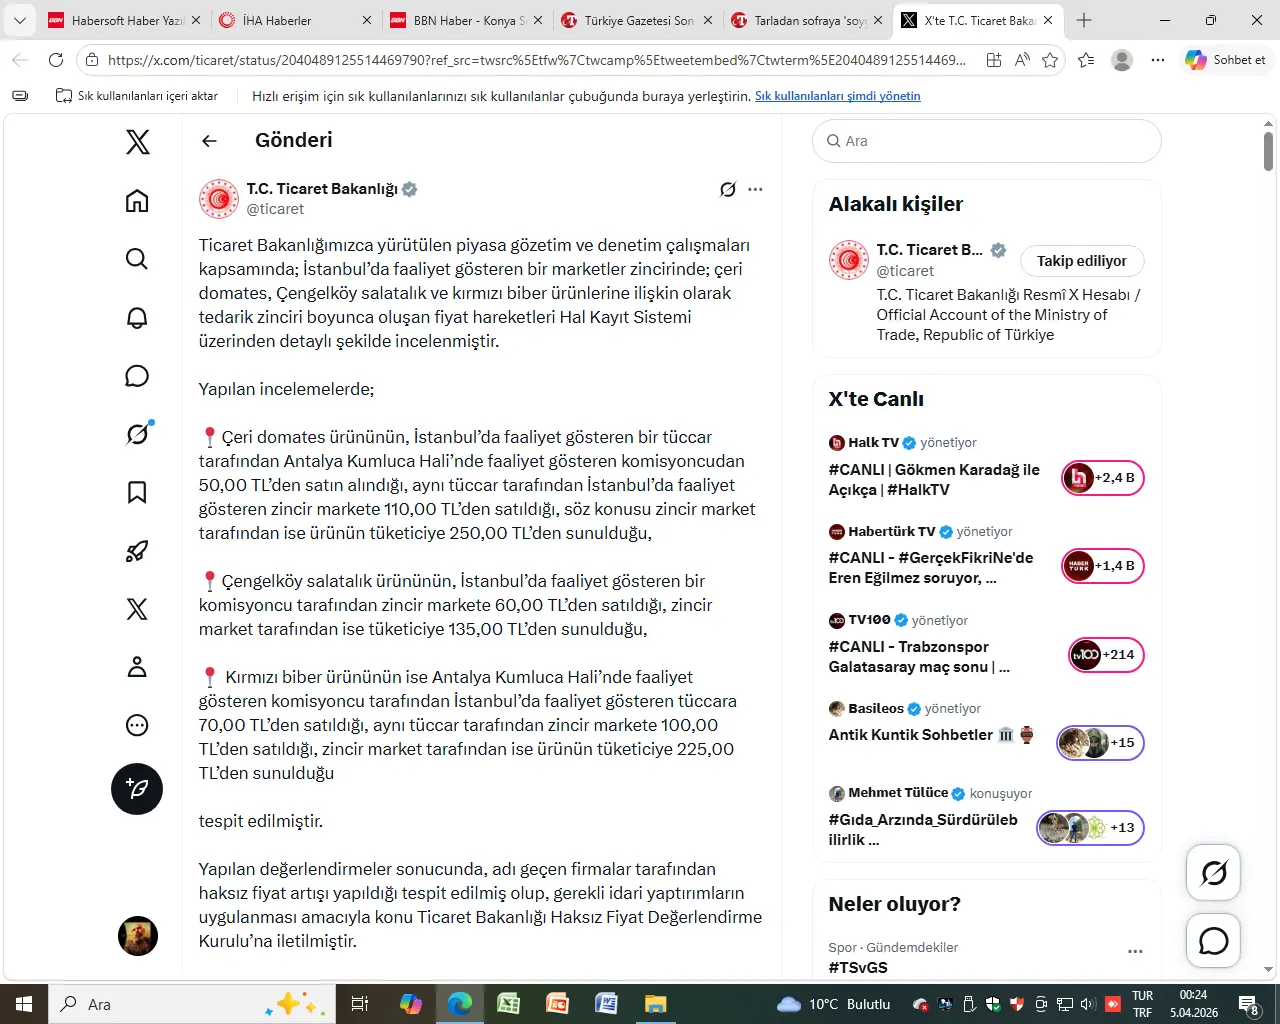
Task: Expand more options for #TSvGS trend
Action: point(1135,951)
